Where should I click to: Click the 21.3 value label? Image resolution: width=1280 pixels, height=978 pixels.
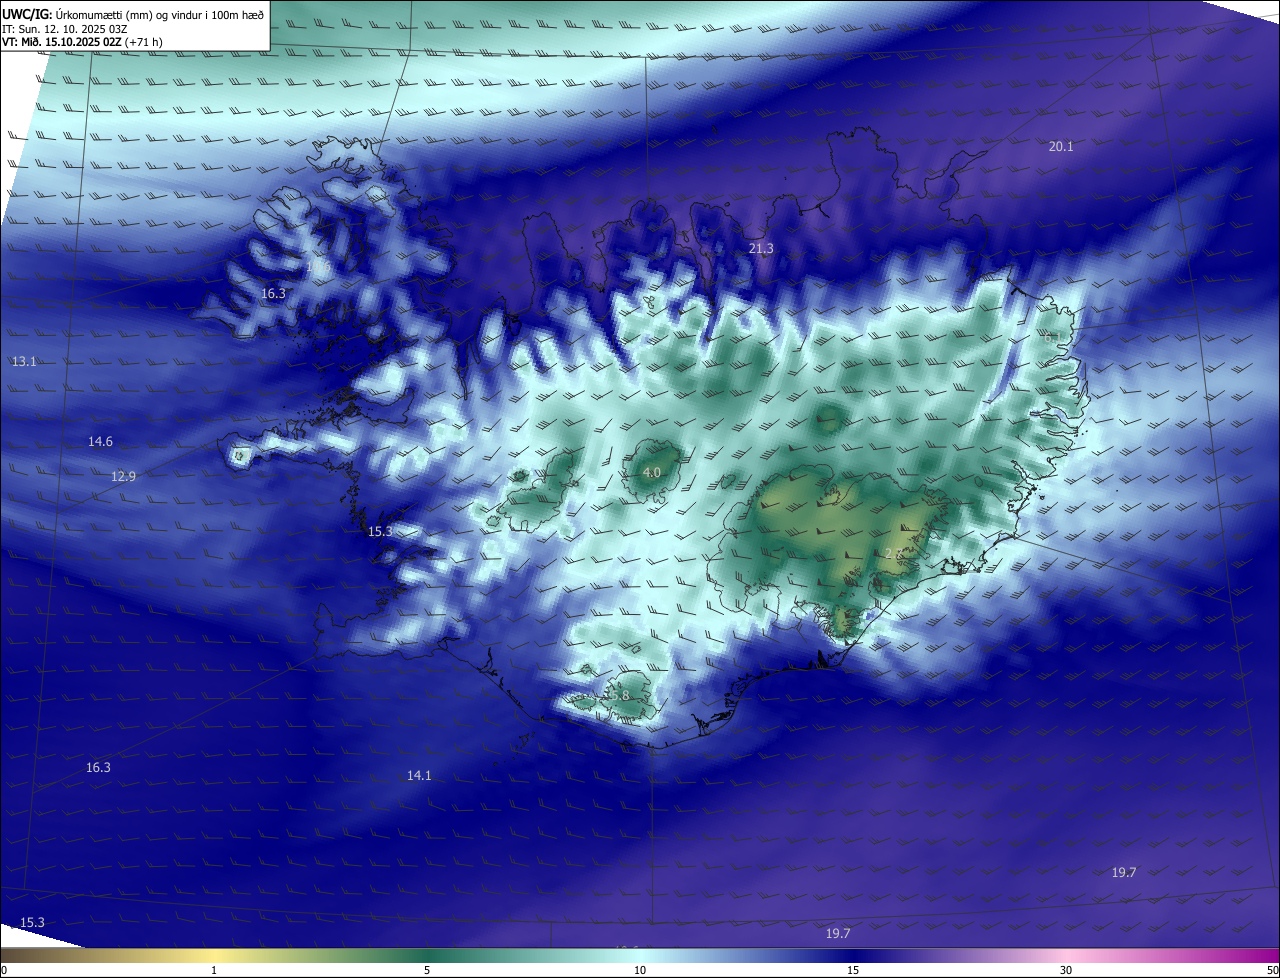pyautogui.click(x=761, y=248)
